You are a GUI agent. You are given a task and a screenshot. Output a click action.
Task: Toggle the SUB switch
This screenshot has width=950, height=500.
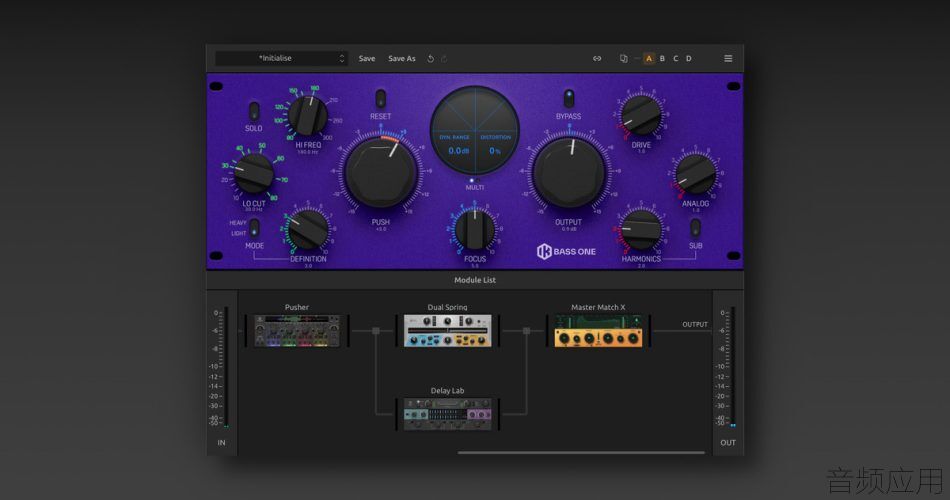point(696,228)
